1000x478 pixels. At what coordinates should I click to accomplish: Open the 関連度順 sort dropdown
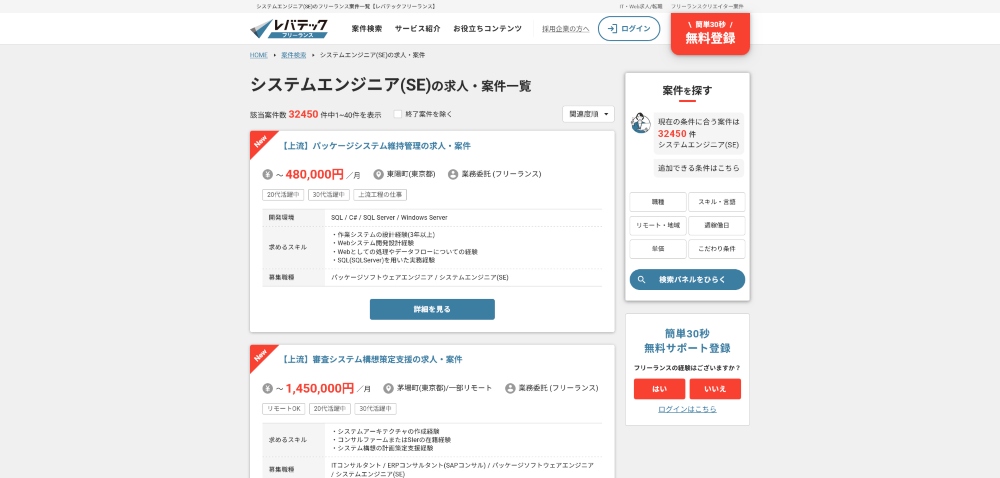[x=588, y=114]
